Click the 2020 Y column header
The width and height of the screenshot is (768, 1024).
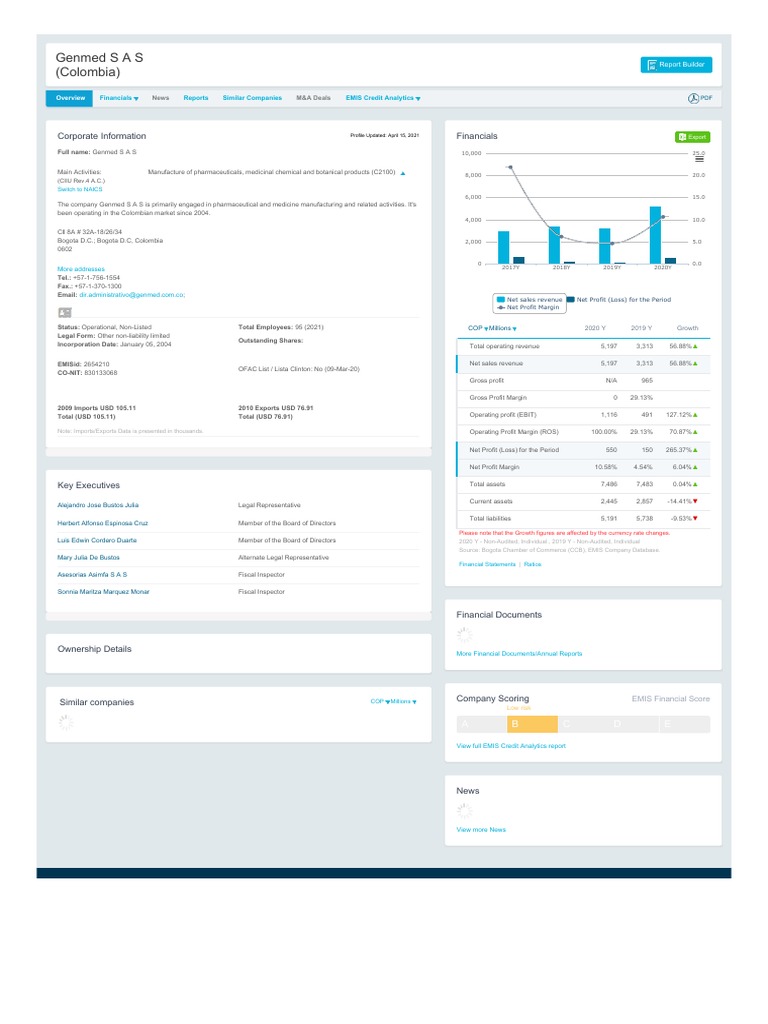(595, 328)
